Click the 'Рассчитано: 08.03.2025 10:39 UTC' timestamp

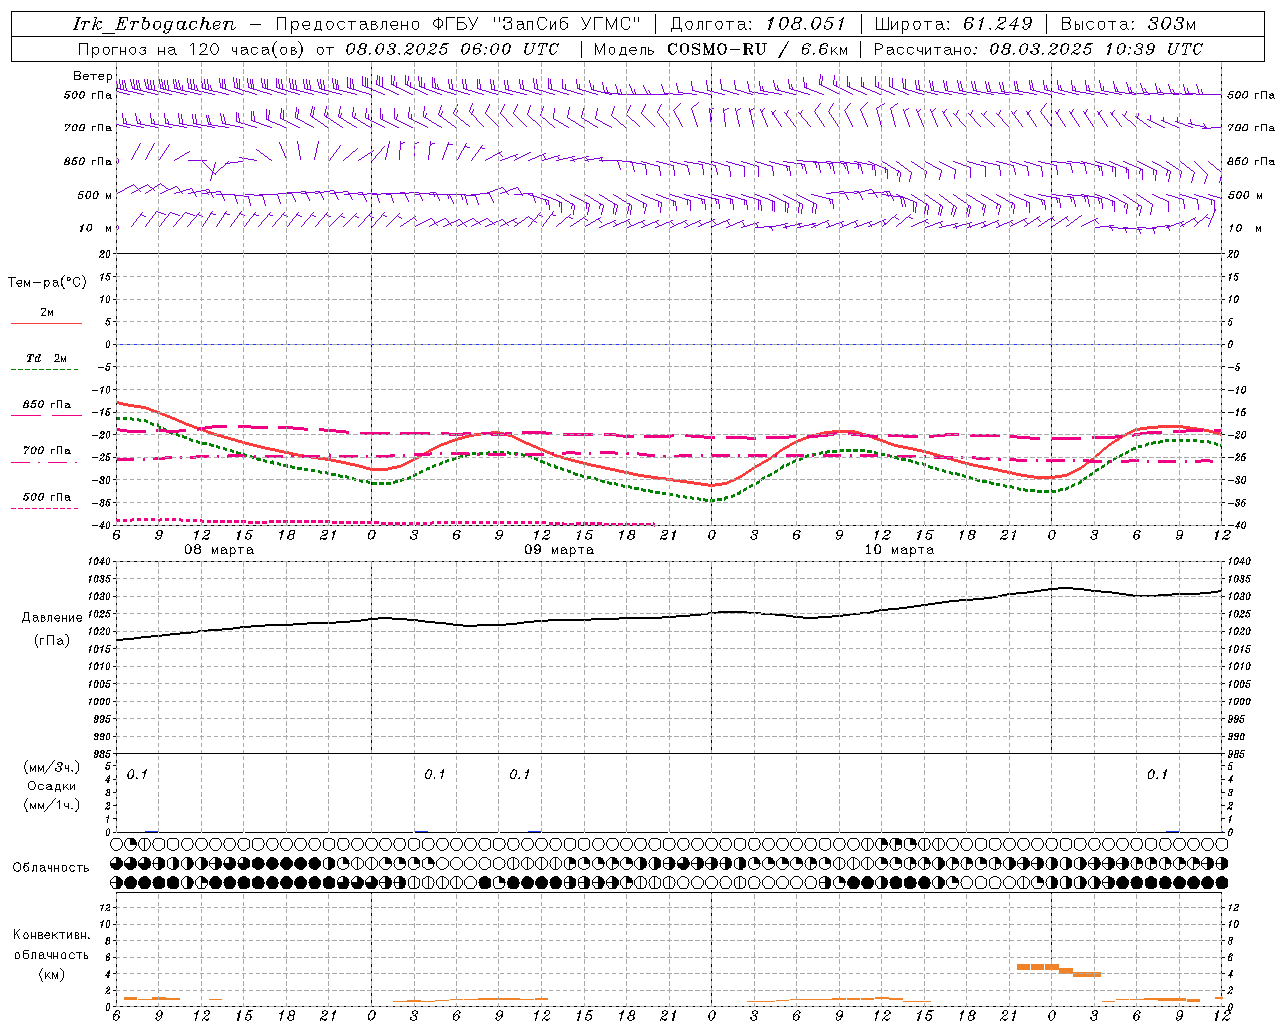pyautogui.click(x=1038, y=49)
